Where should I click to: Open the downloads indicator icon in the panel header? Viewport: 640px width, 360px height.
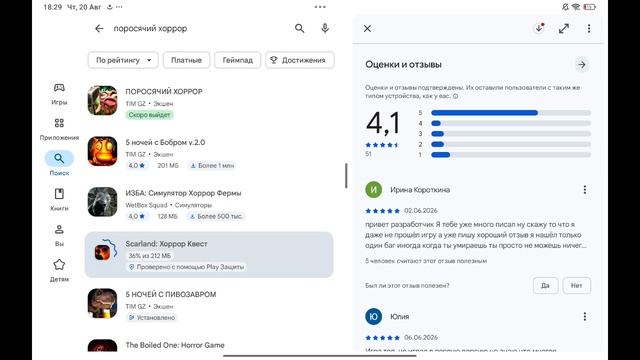coord(539,28)
